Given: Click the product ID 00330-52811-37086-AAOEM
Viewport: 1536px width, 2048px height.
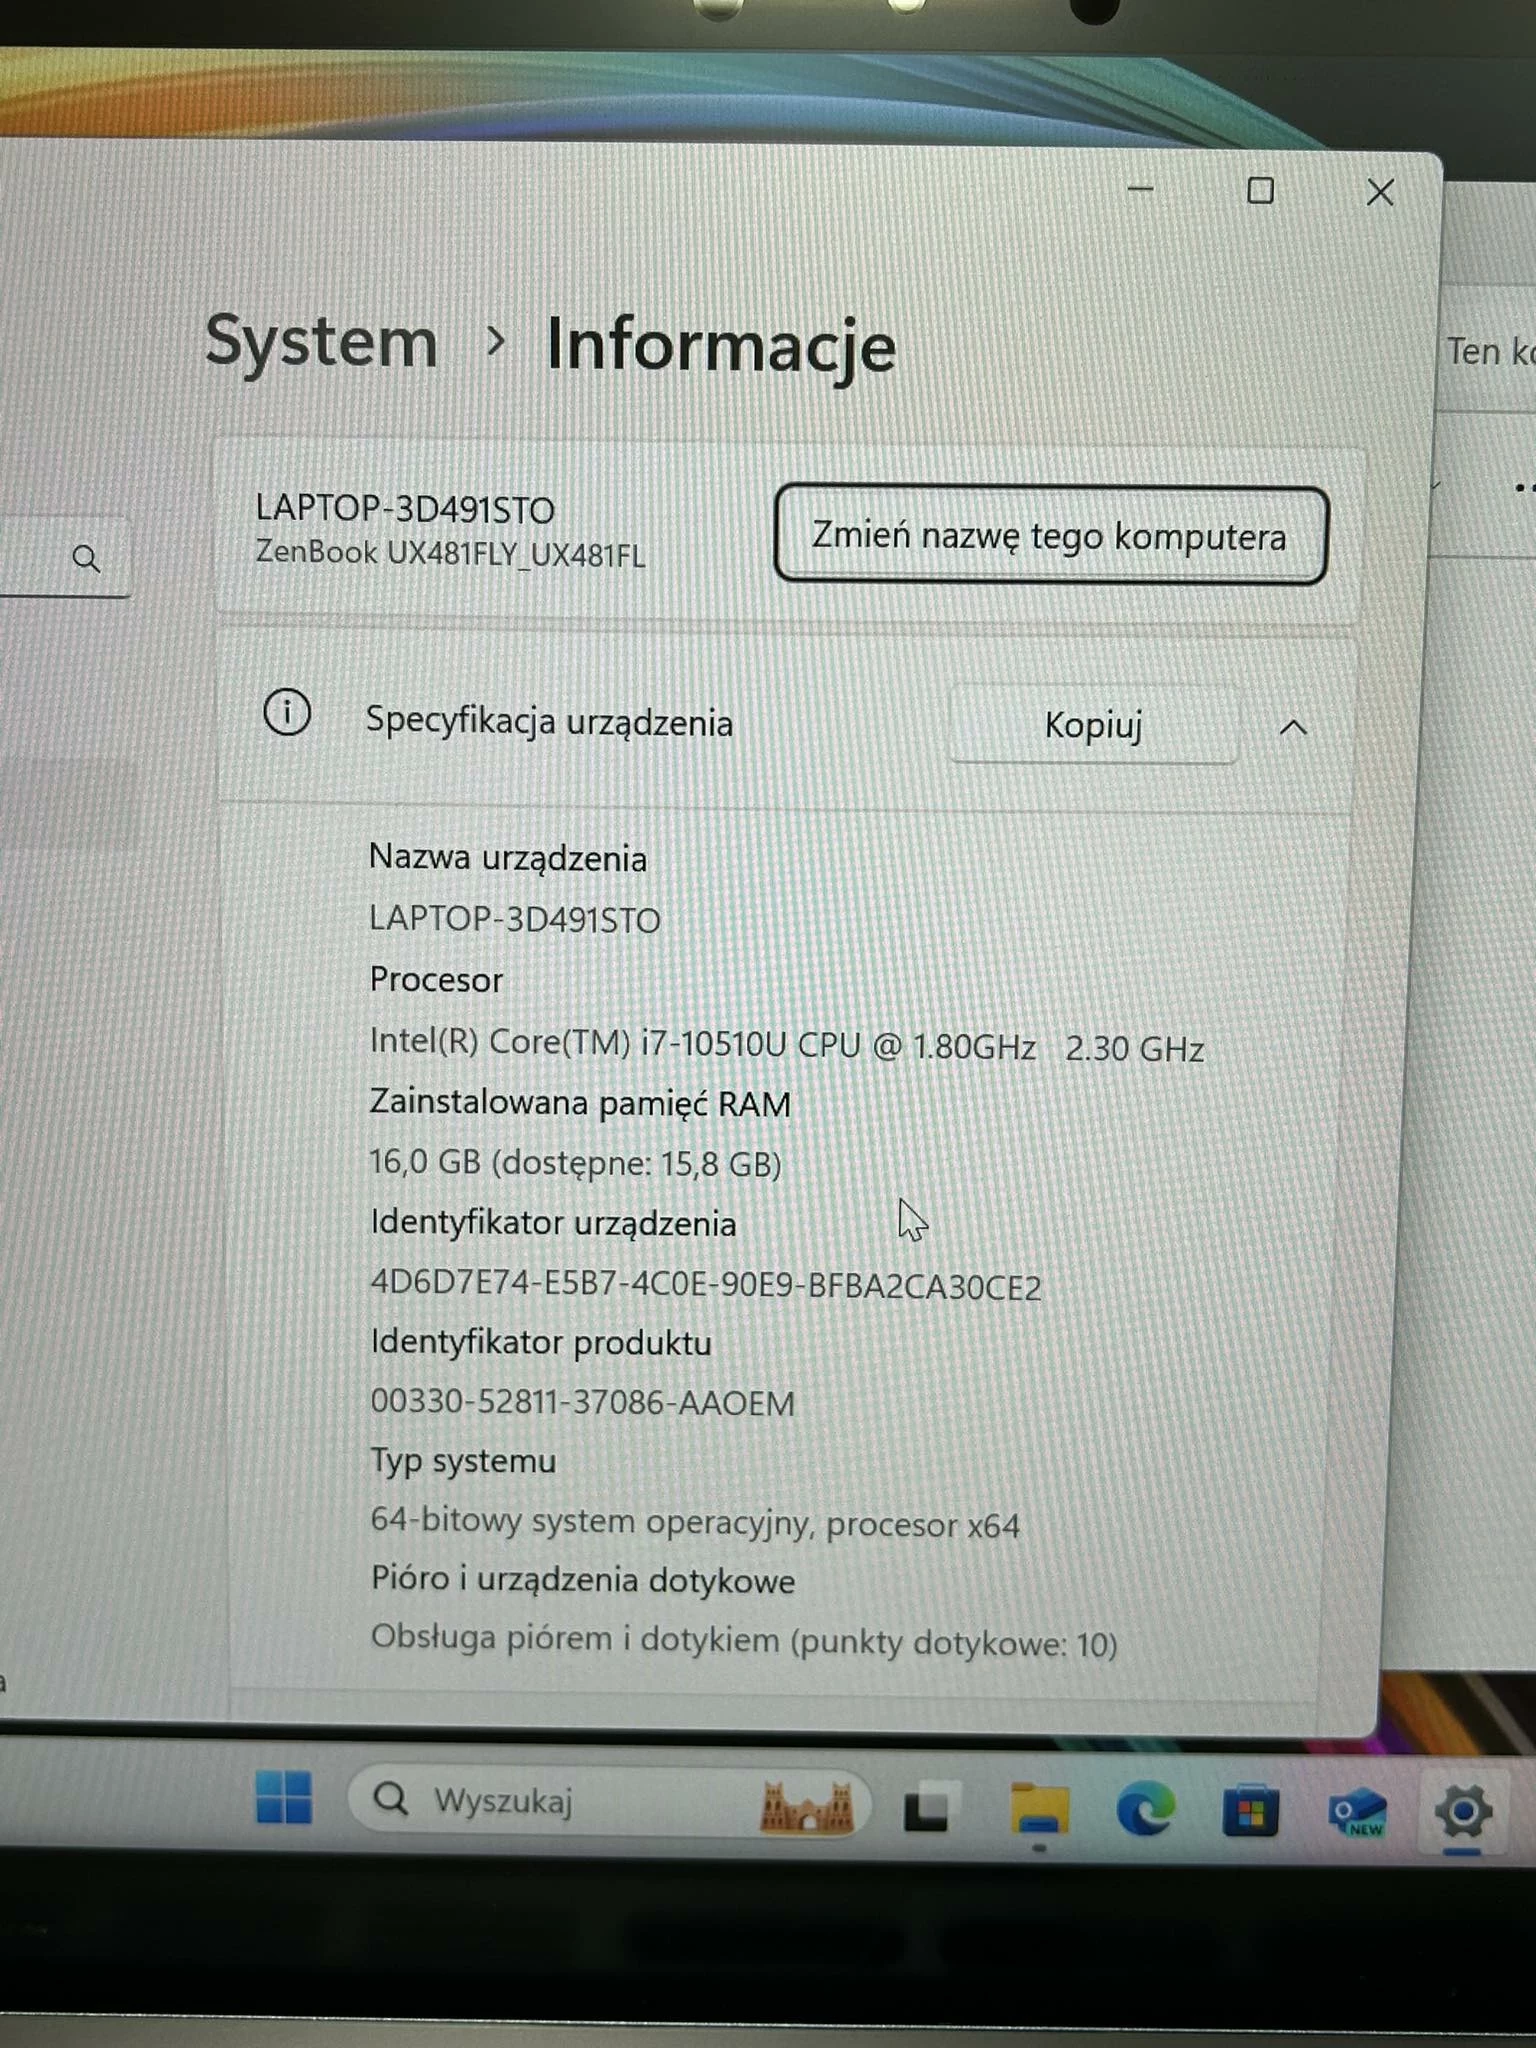Looking at the screenshot, I should click(583, 1402).
